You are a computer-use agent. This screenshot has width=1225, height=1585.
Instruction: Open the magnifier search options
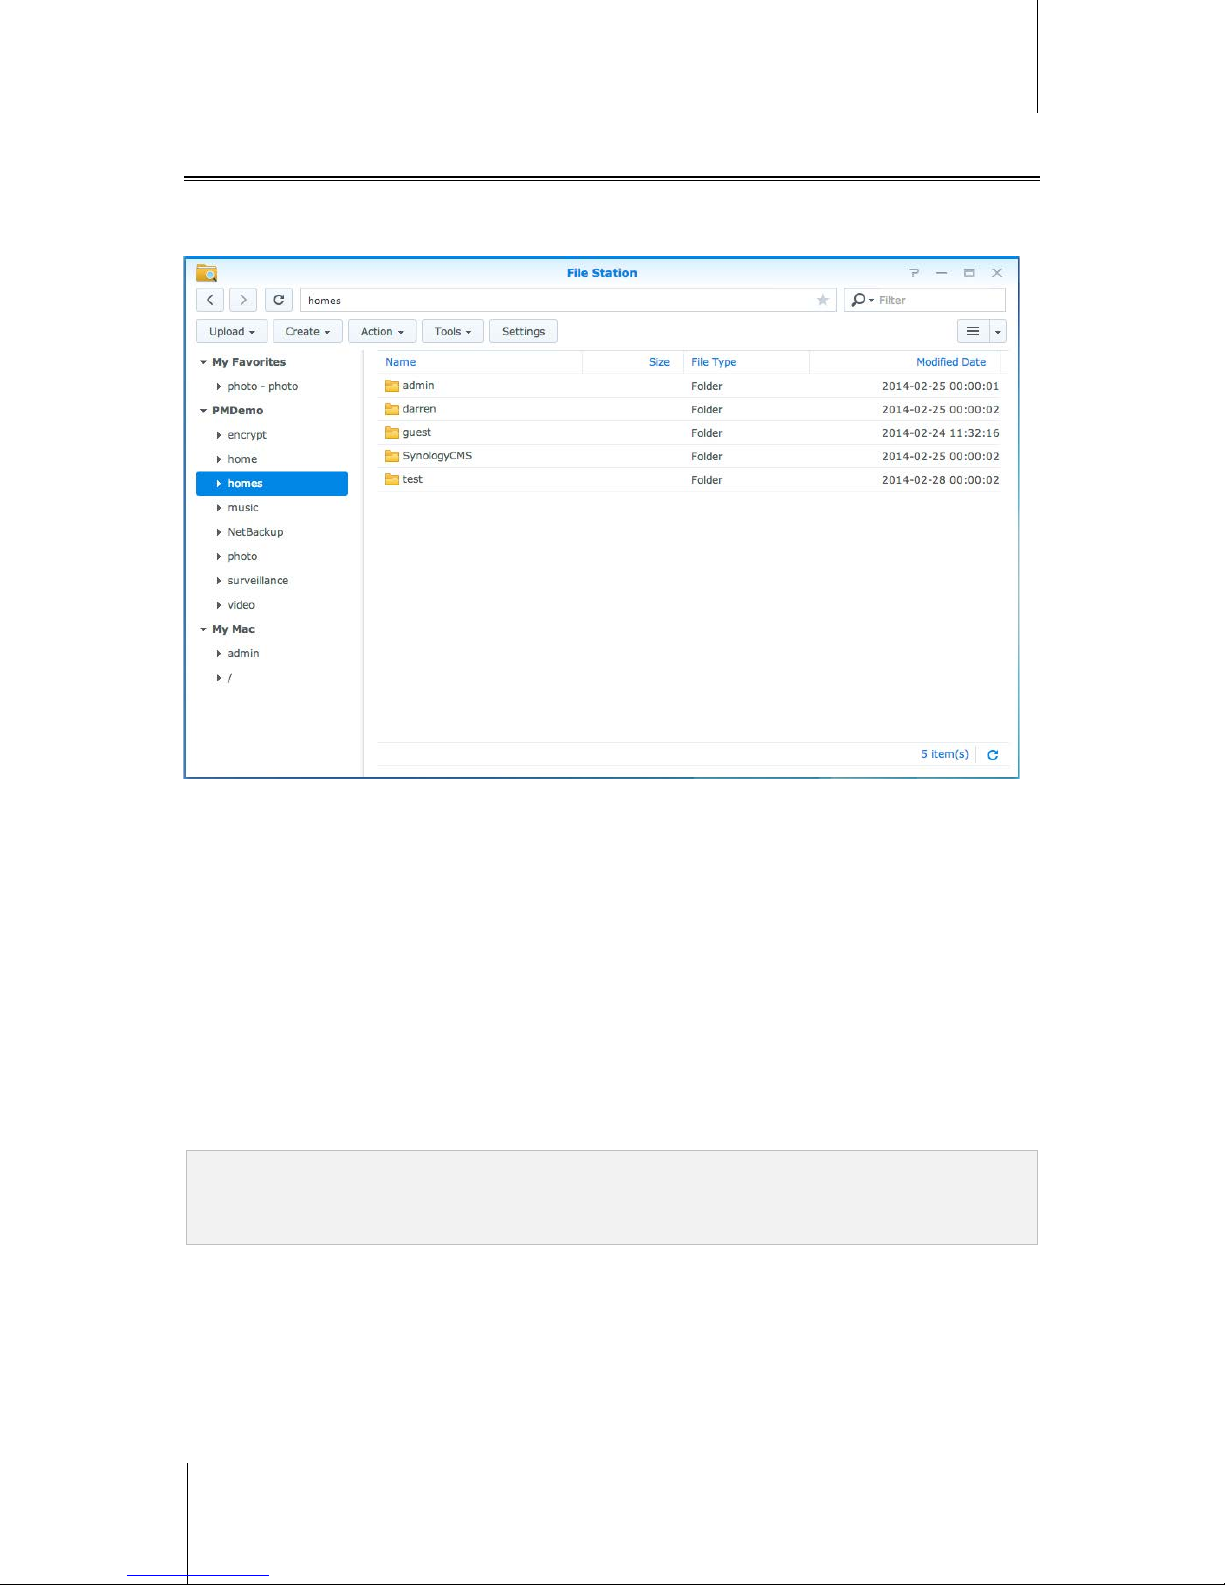861,300
